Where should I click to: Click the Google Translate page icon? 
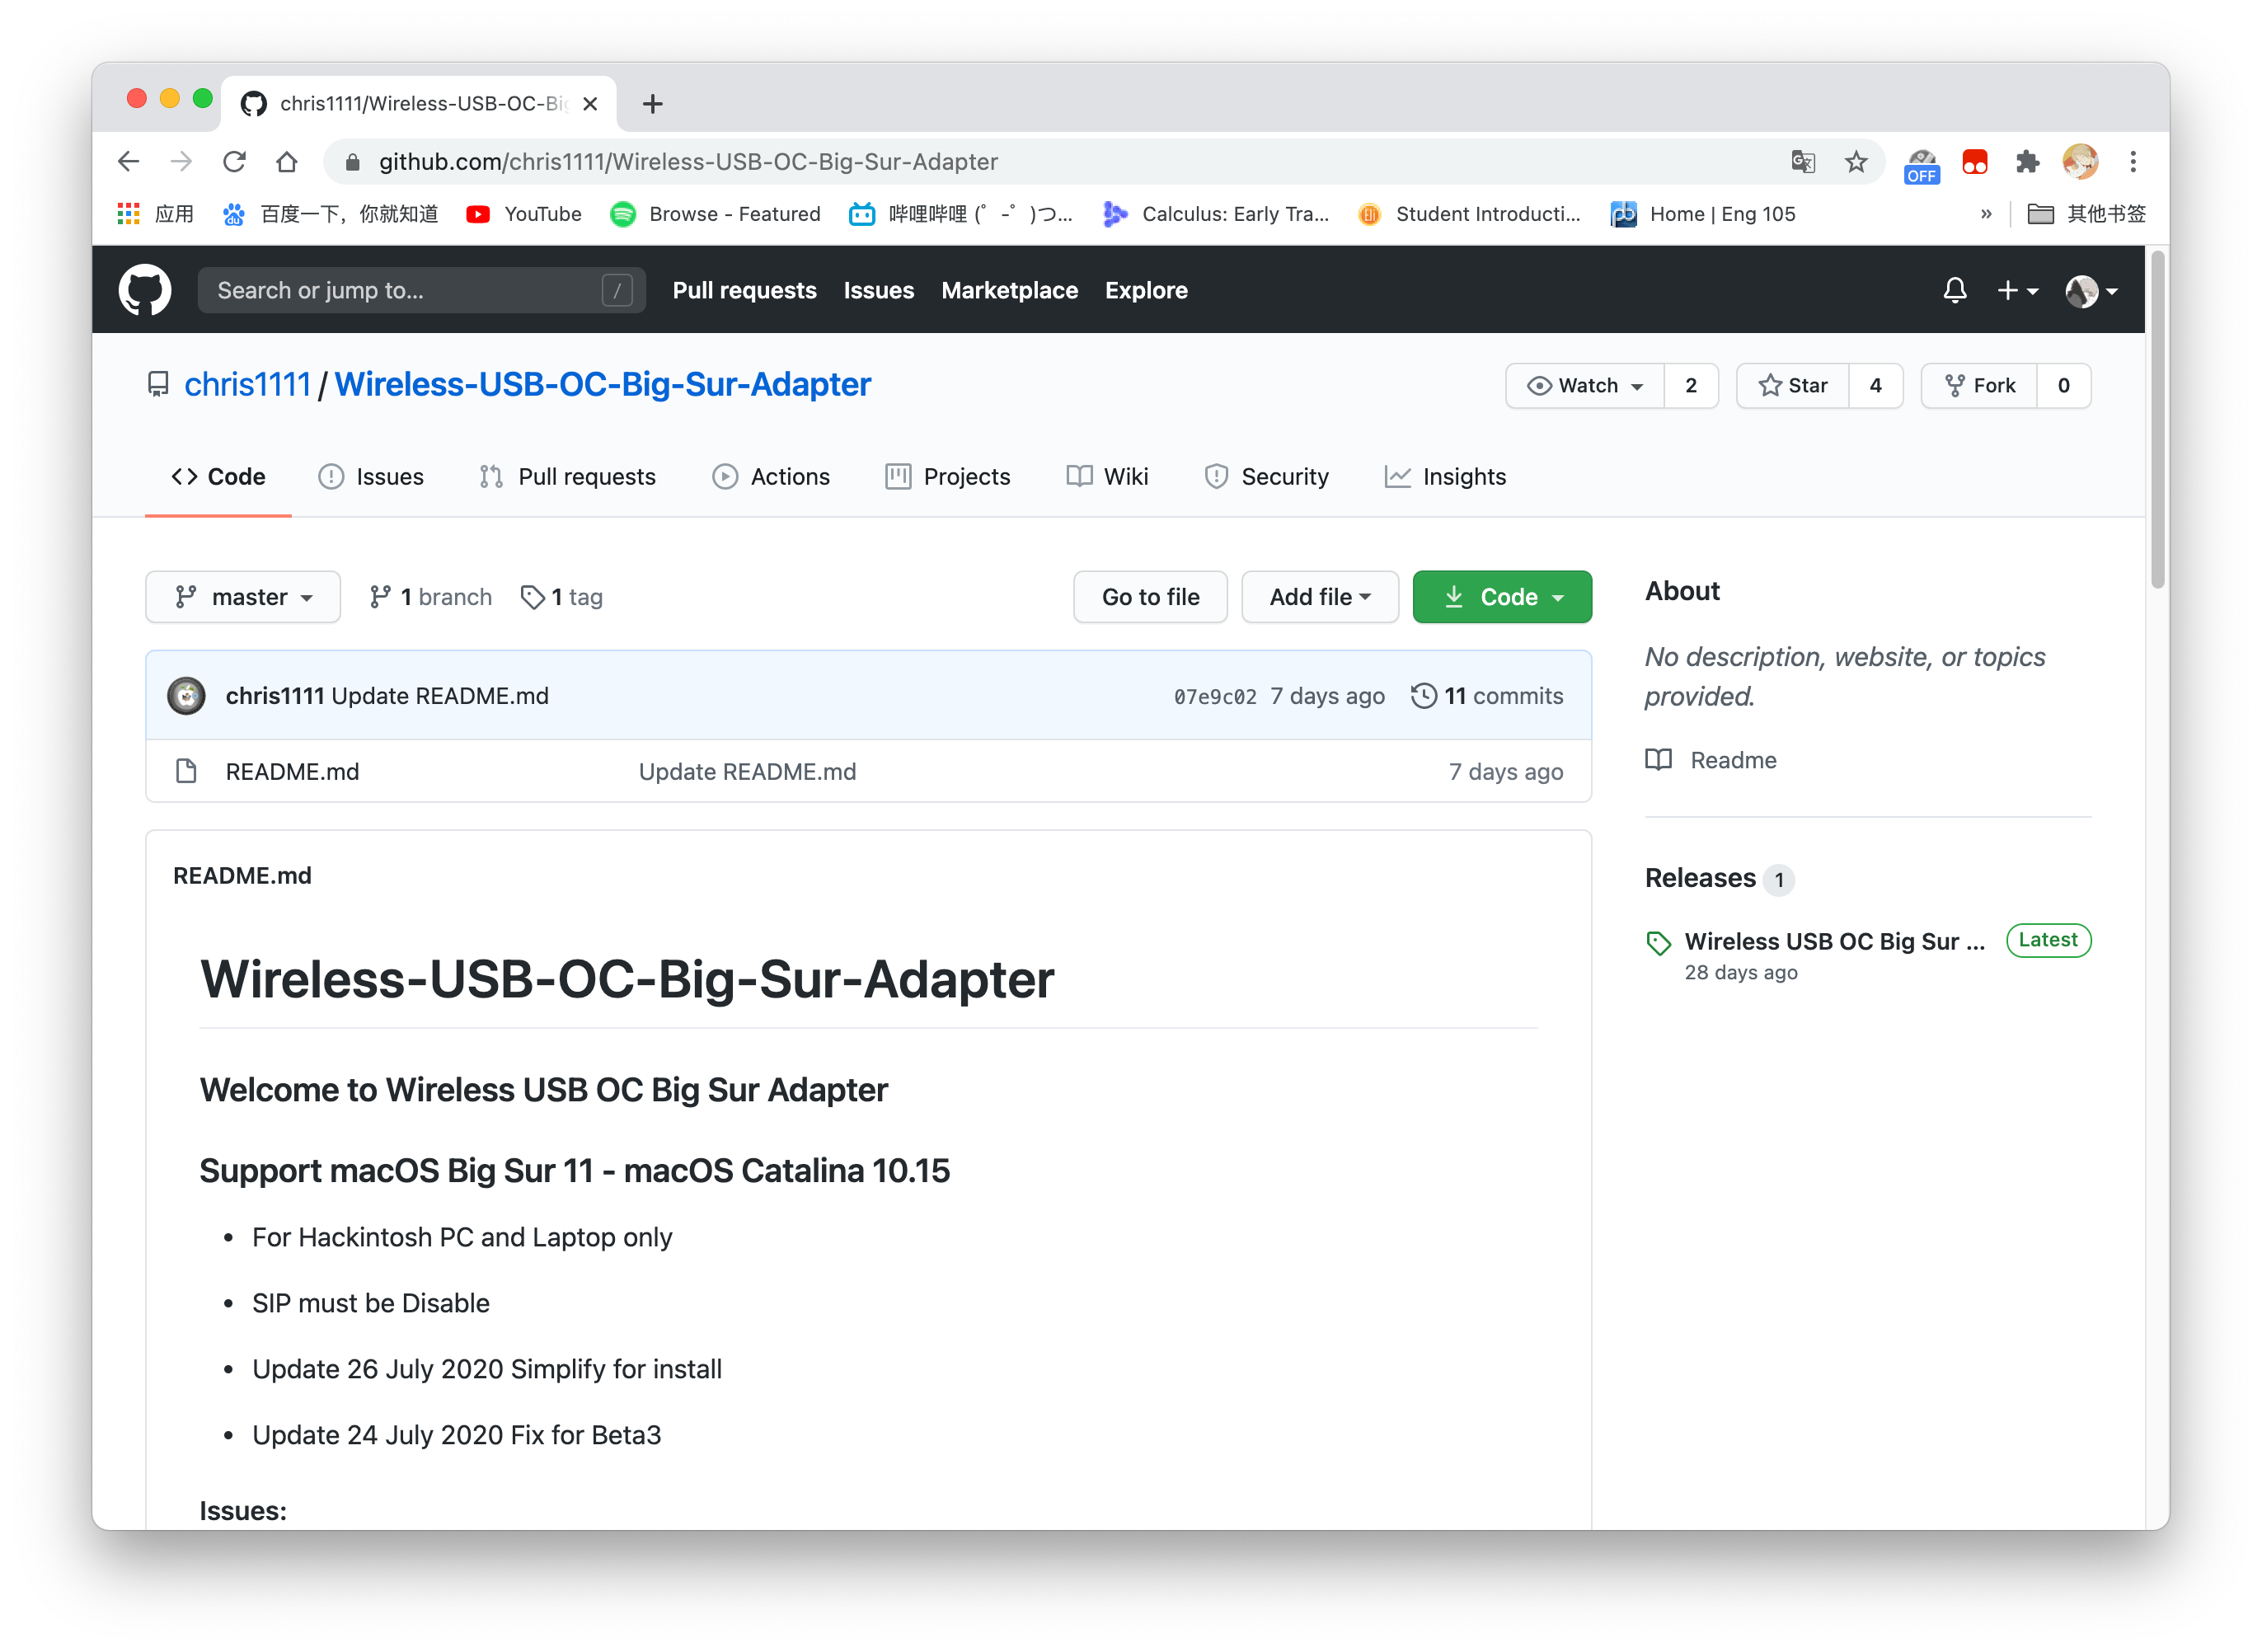pos(1802,162)
